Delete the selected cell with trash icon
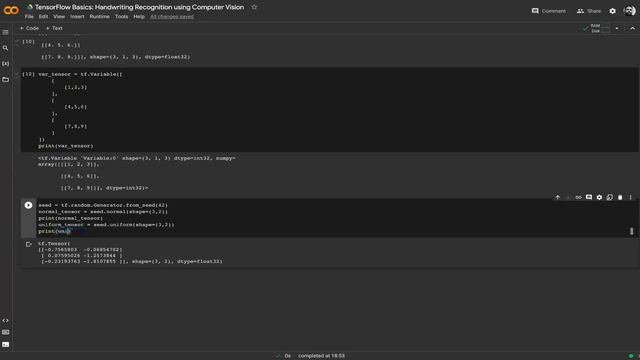The width and height of the screenshot is (640, 360). [620, 198]
